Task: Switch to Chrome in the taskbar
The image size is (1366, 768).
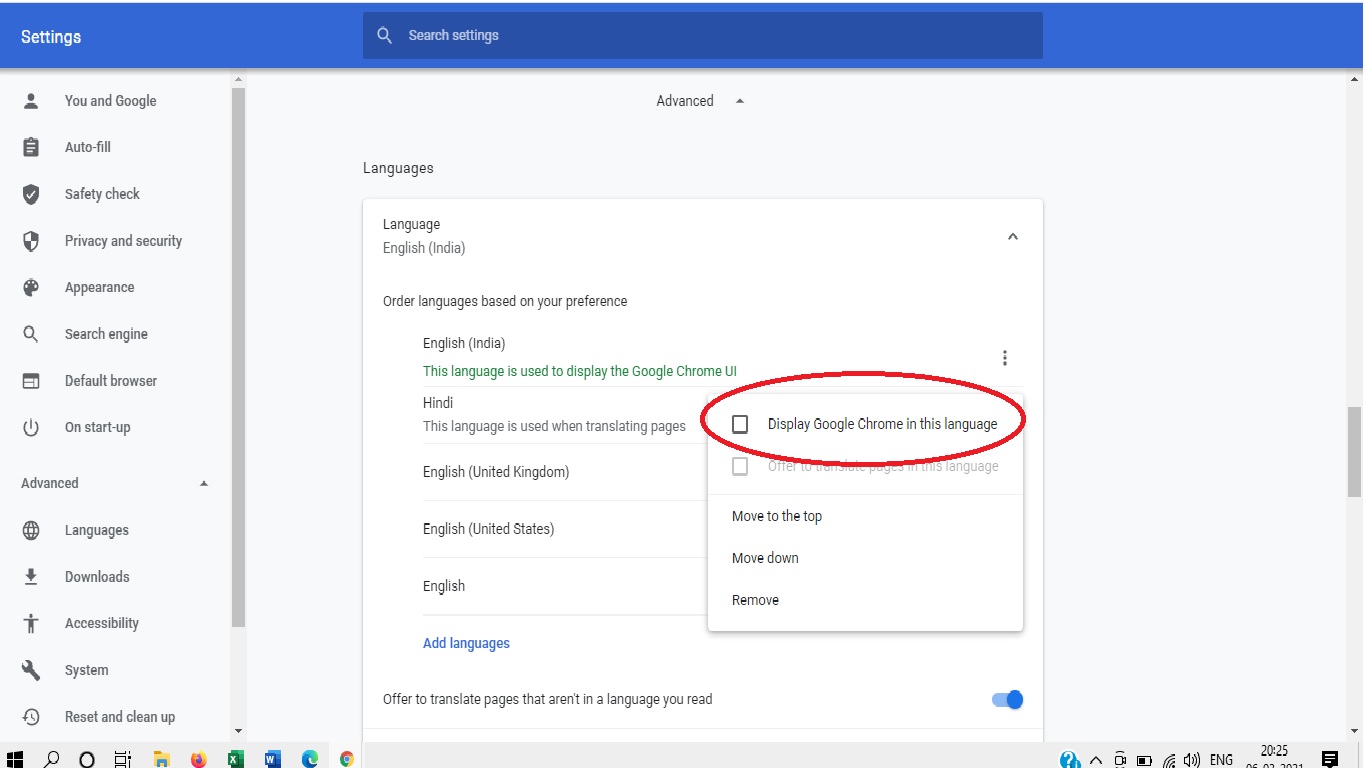Action: click(347, 759)
